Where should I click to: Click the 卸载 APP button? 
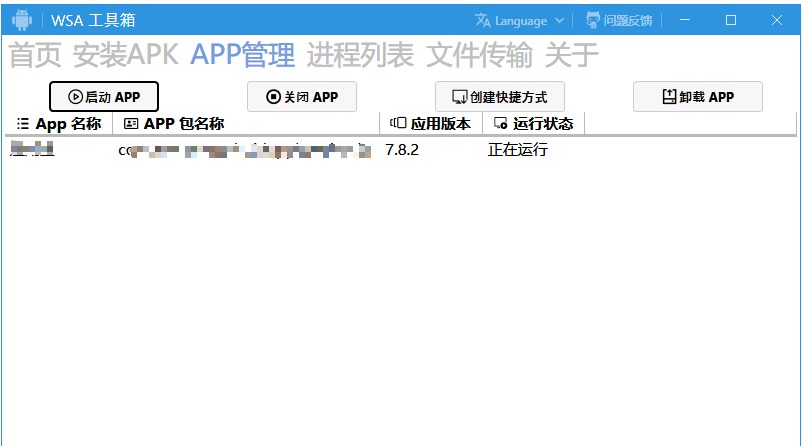click(x=698, y=96)
